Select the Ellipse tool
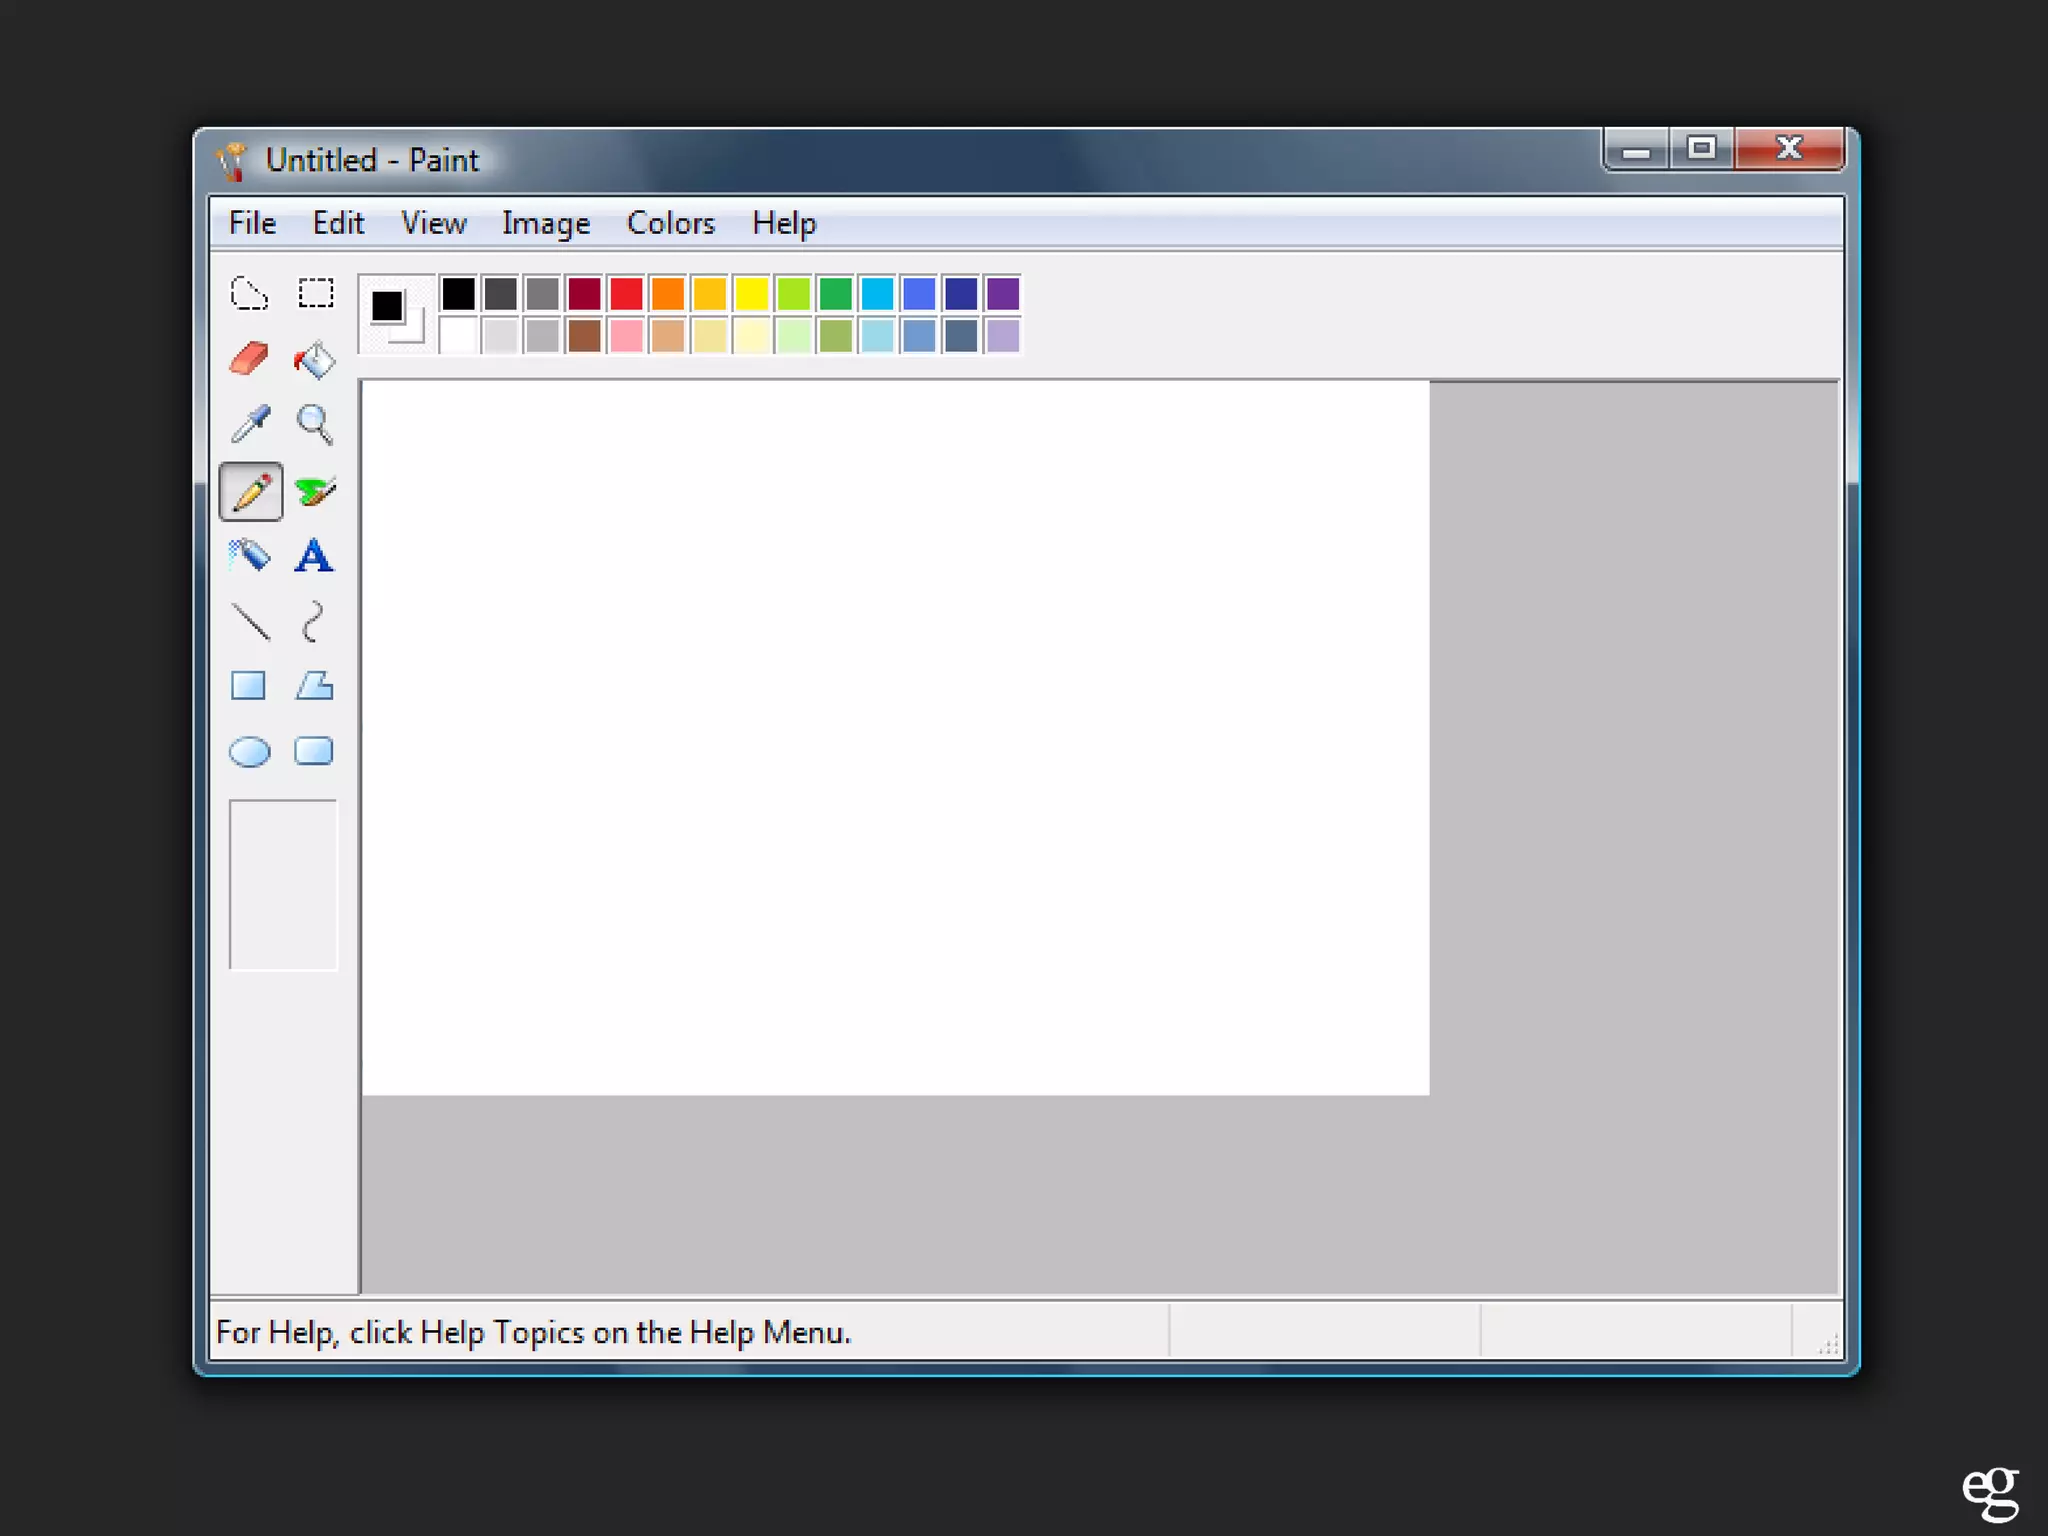This screenshot has height=1536, width=2048. pyautogui.click(x=249, y=751)
